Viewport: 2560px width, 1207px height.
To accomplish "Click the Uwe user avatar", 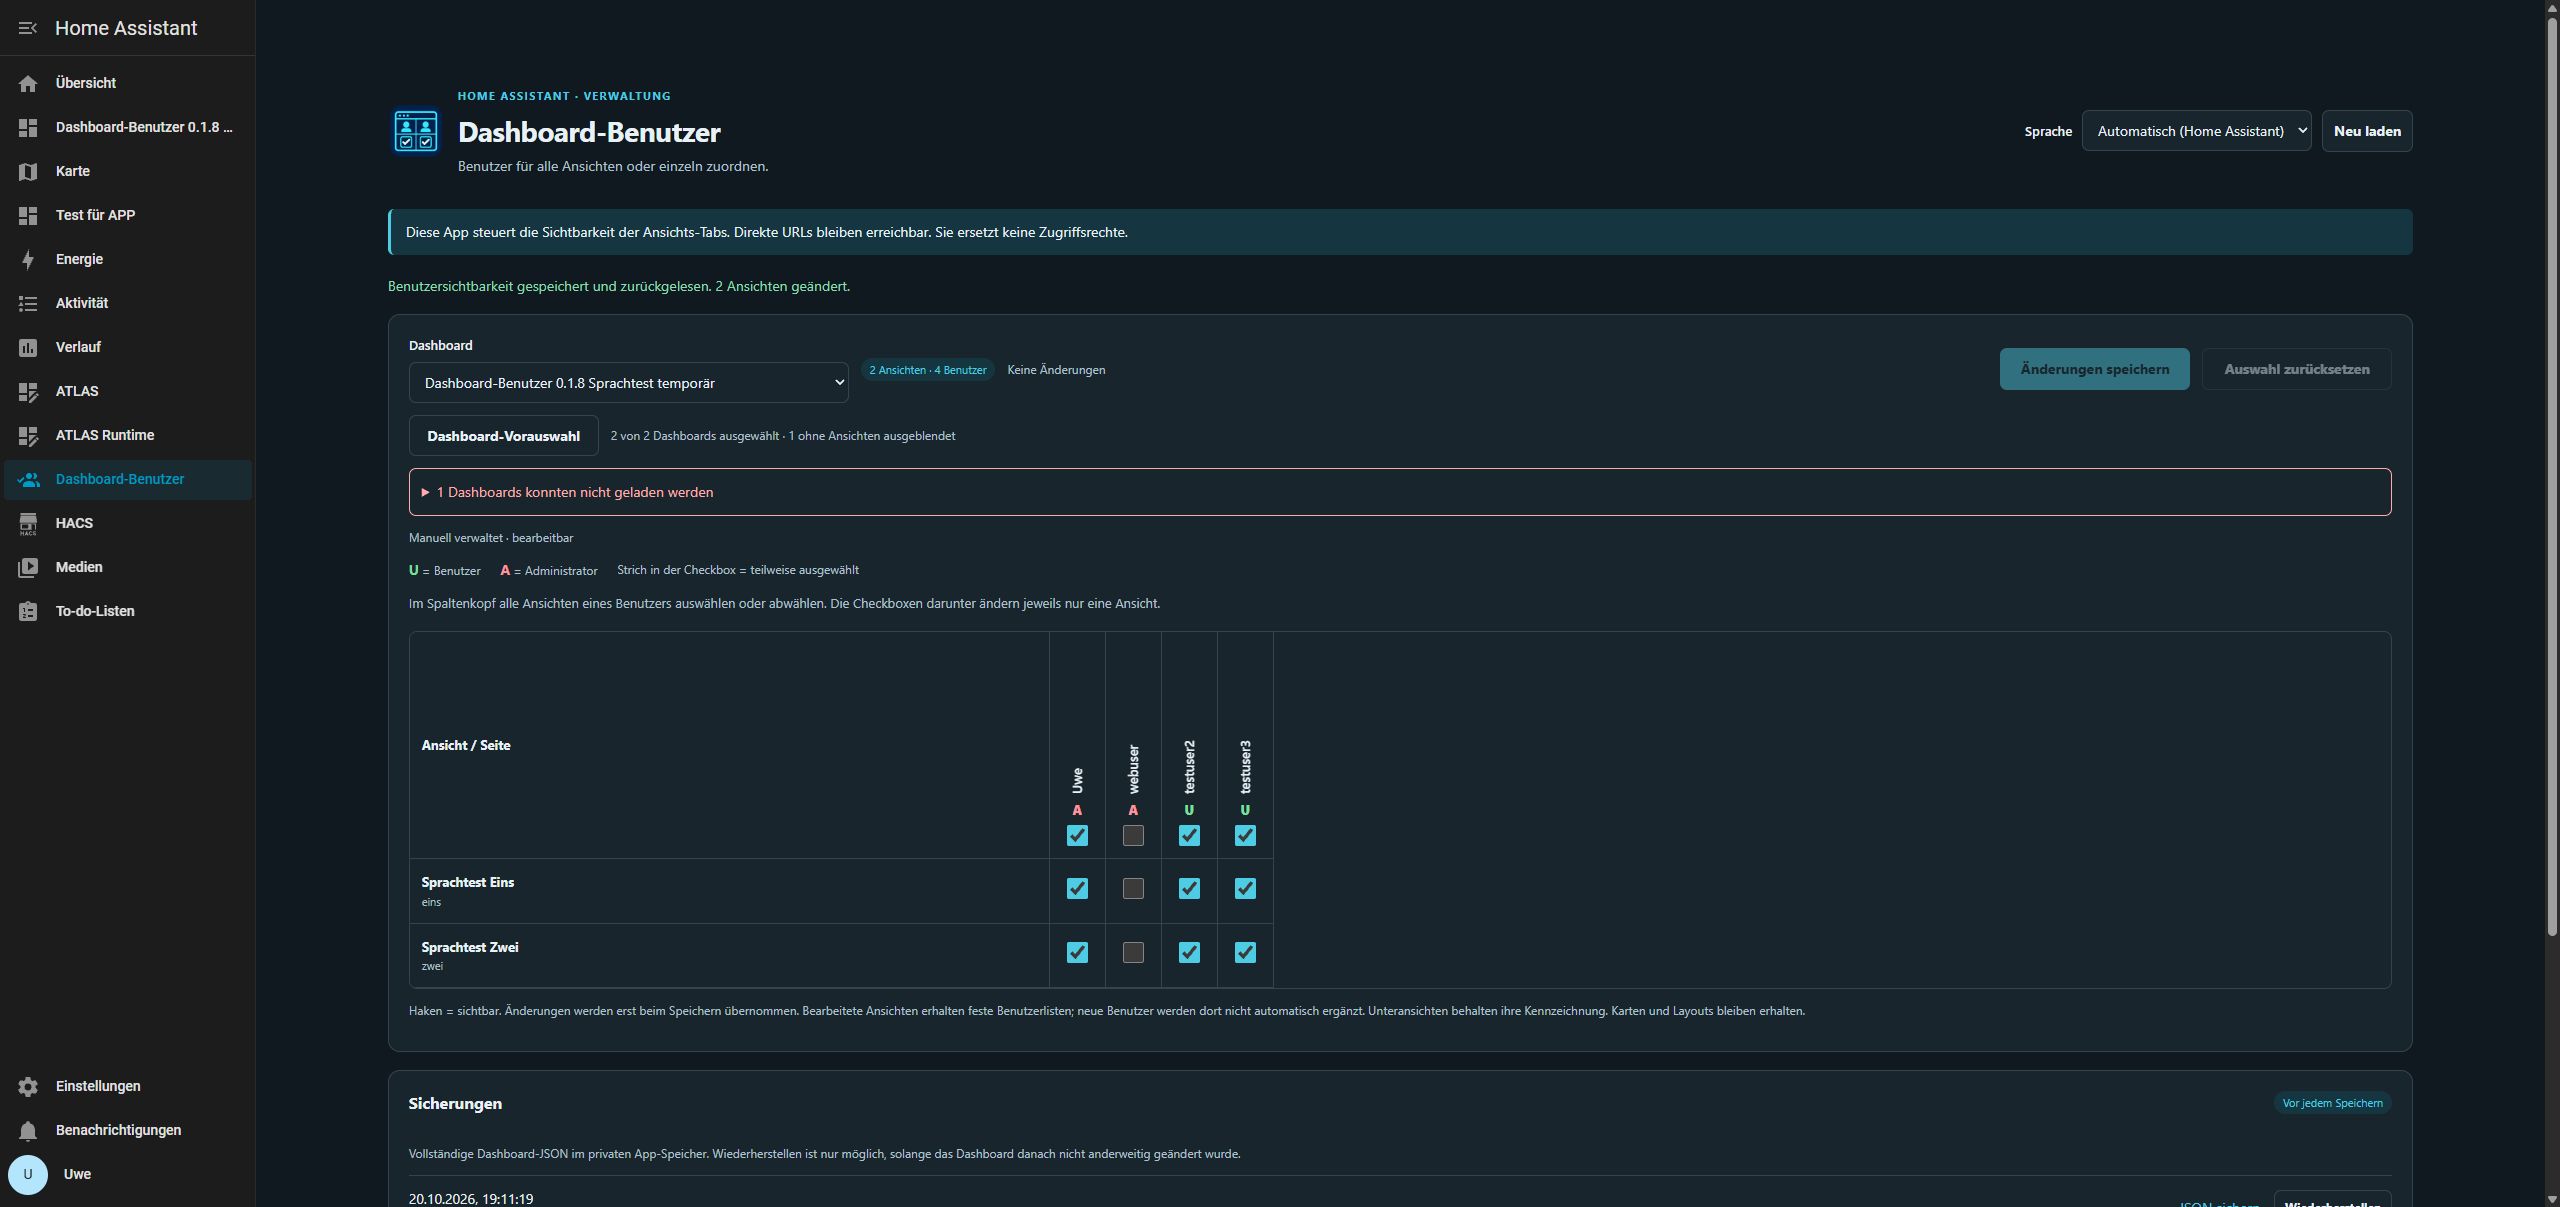I will click(x=28, y=1174).
